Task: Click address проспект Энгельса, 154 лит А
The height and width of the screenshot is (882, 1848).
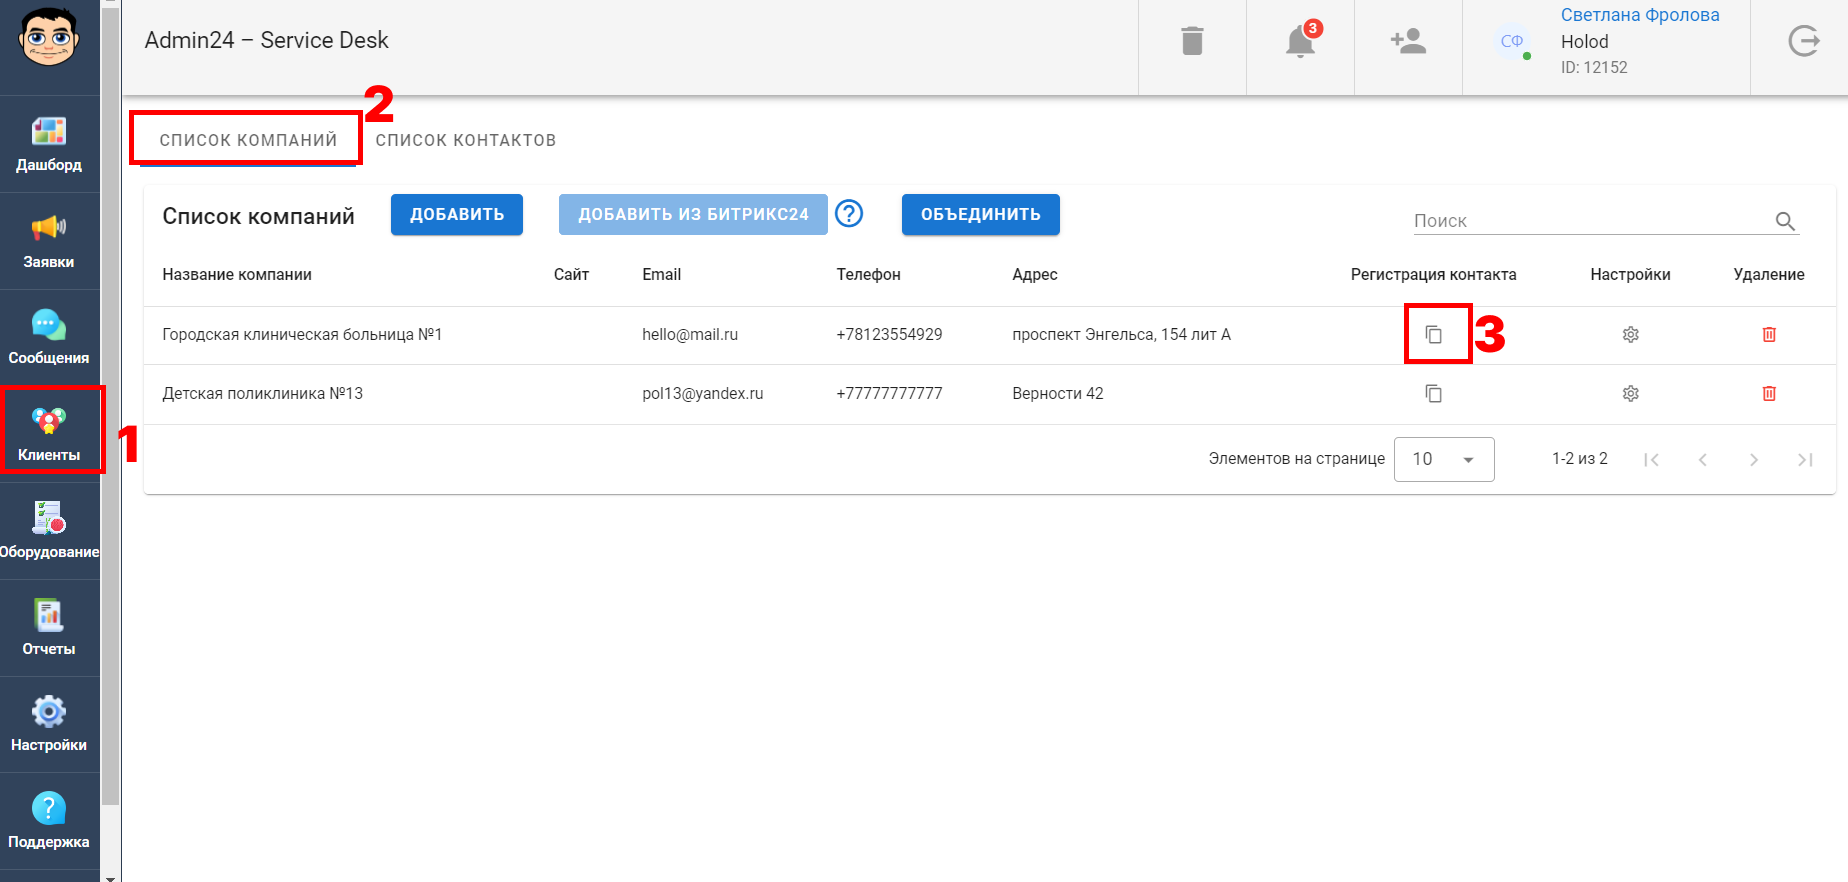Action: pyautogui.click(x=1121, y=335)
